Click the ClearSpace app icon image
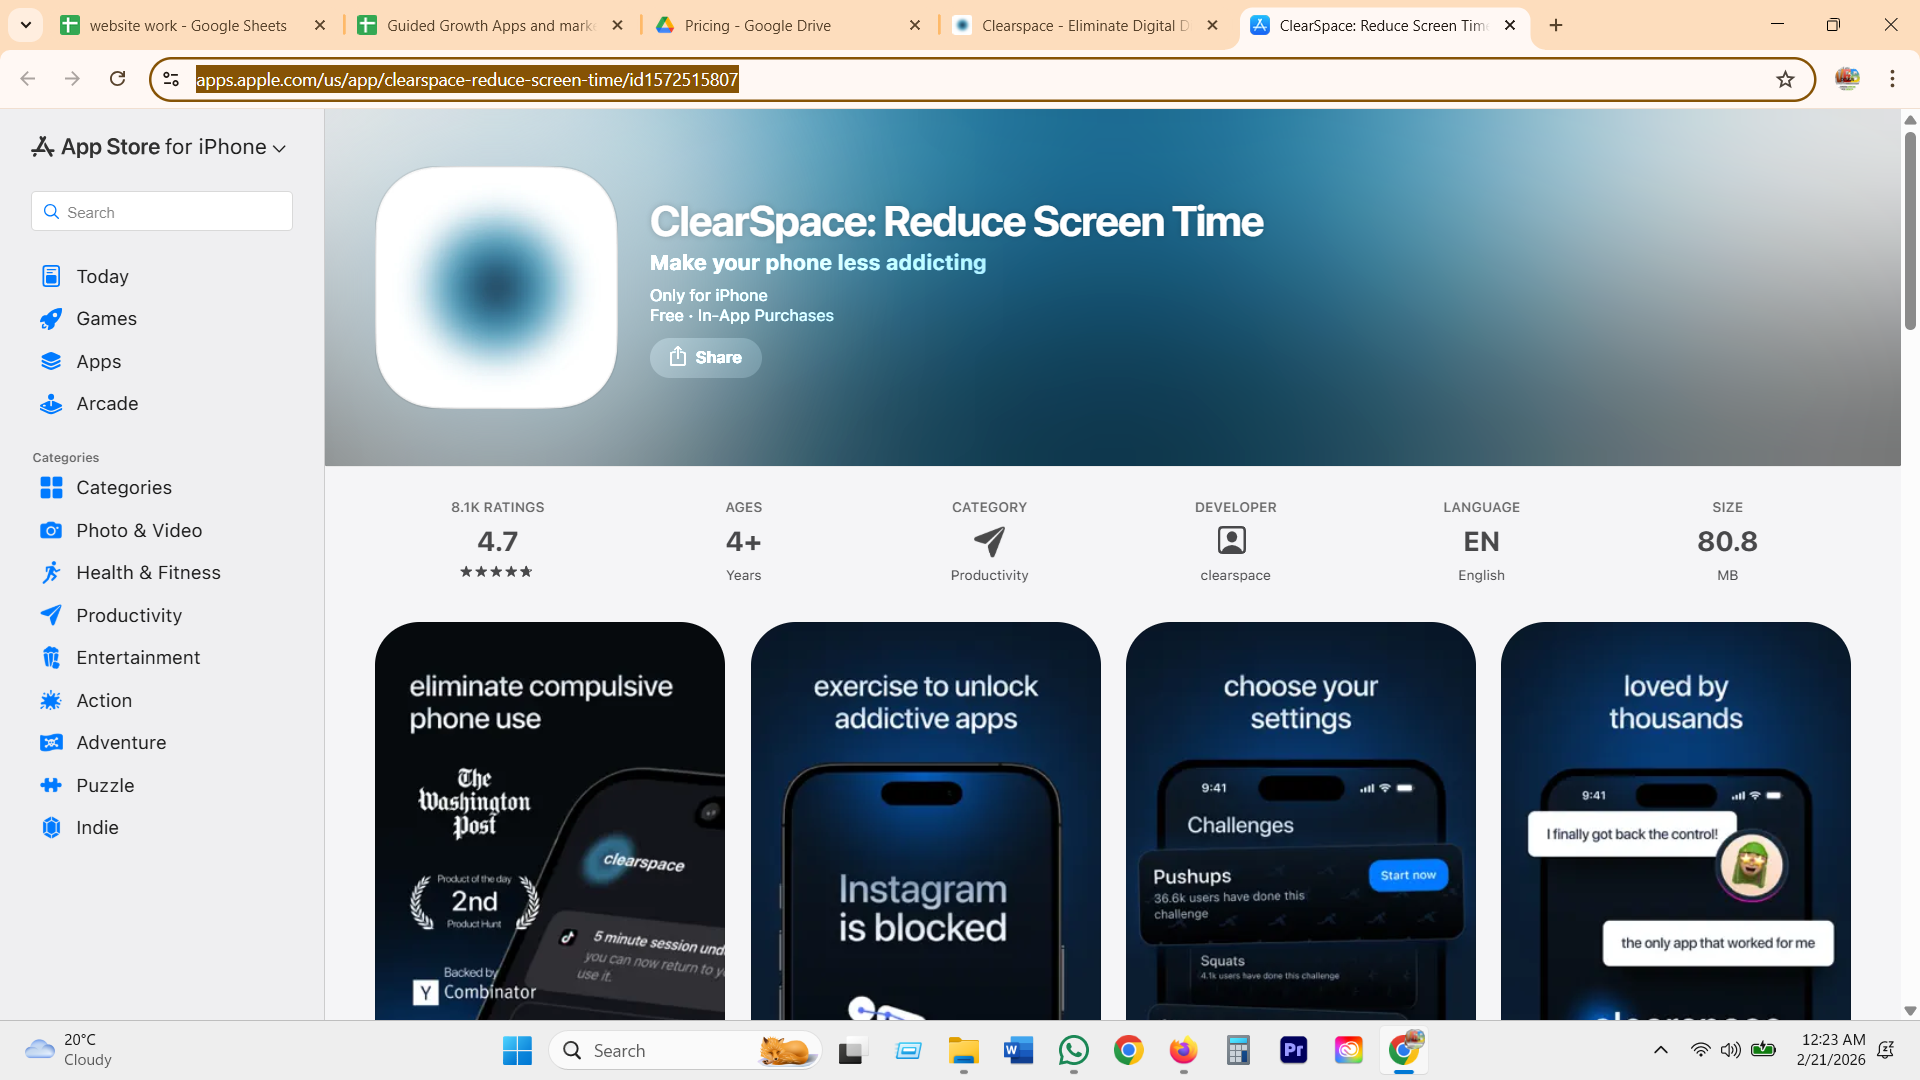1920x1080 pixels. 497,288
